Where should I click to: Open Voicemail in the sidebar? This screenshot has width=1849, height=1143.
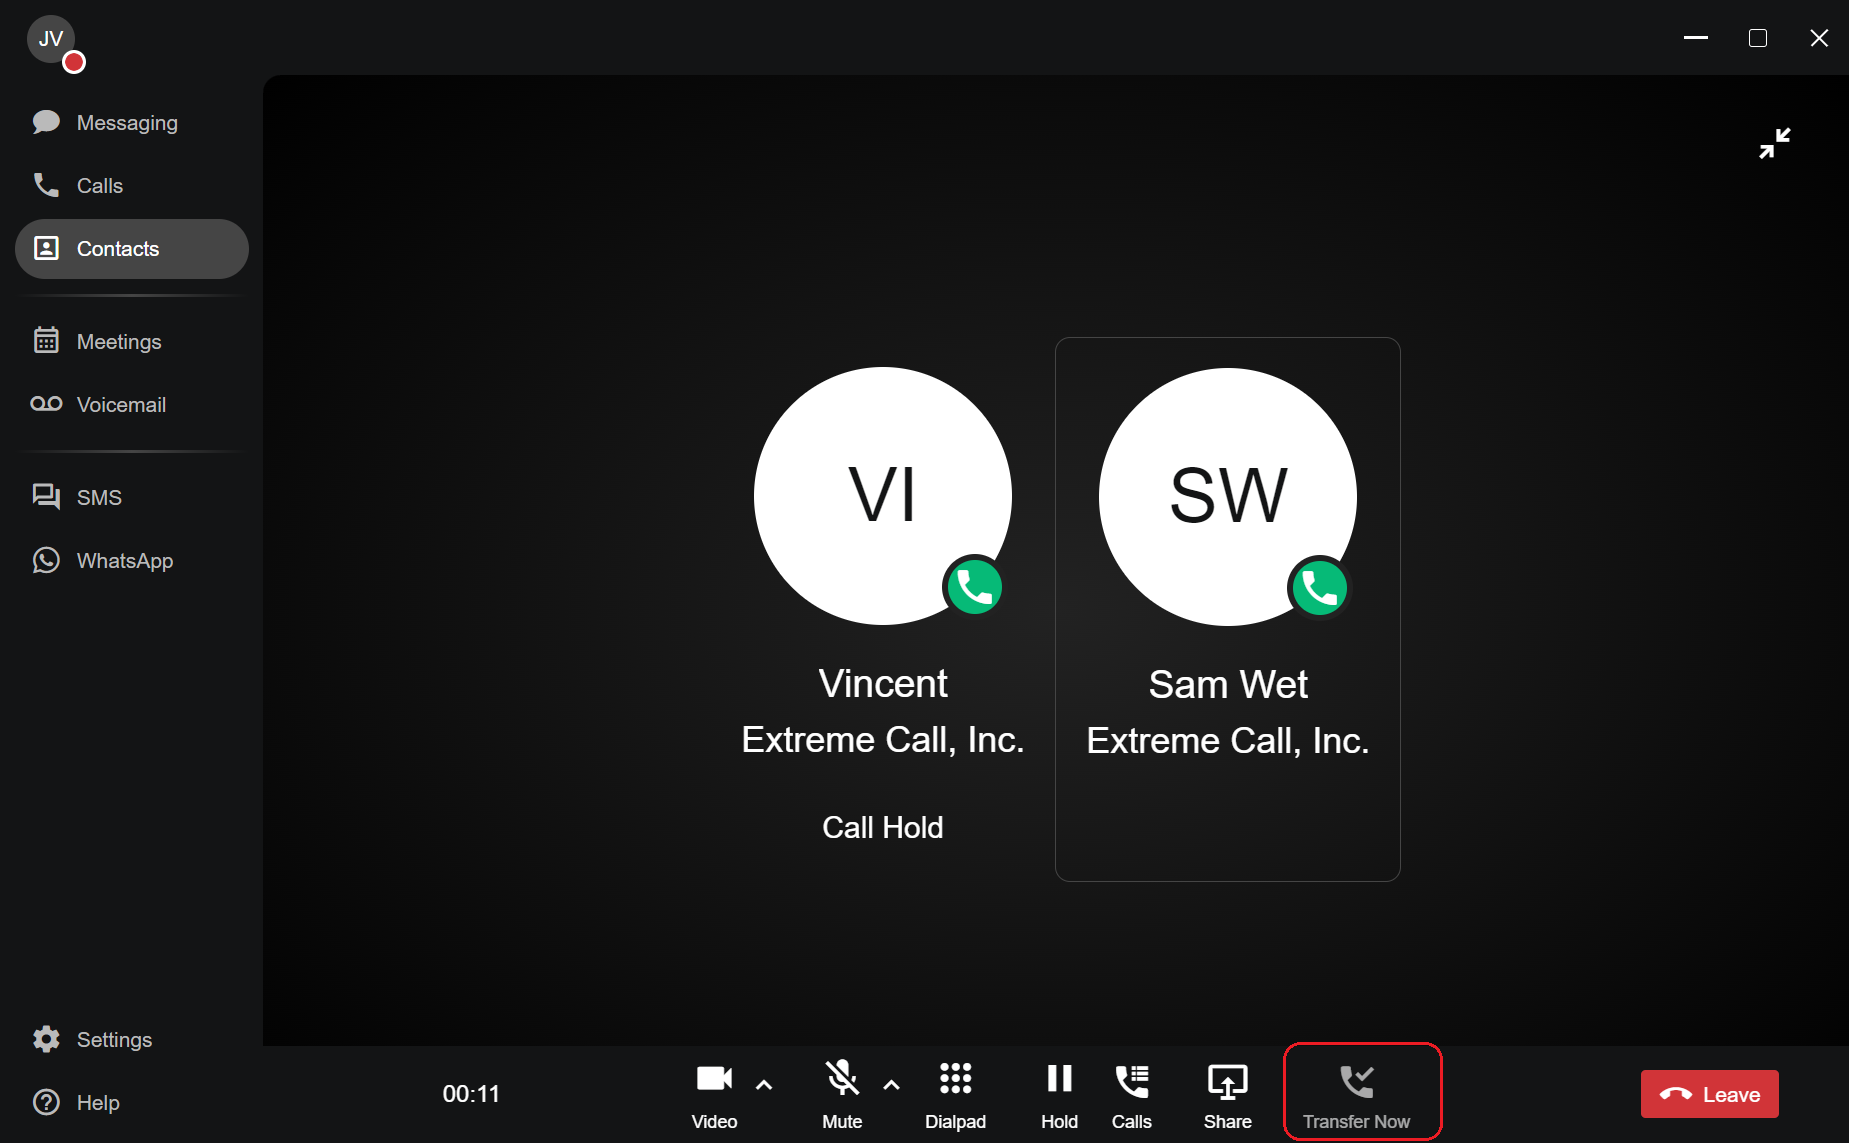[120, 405]
